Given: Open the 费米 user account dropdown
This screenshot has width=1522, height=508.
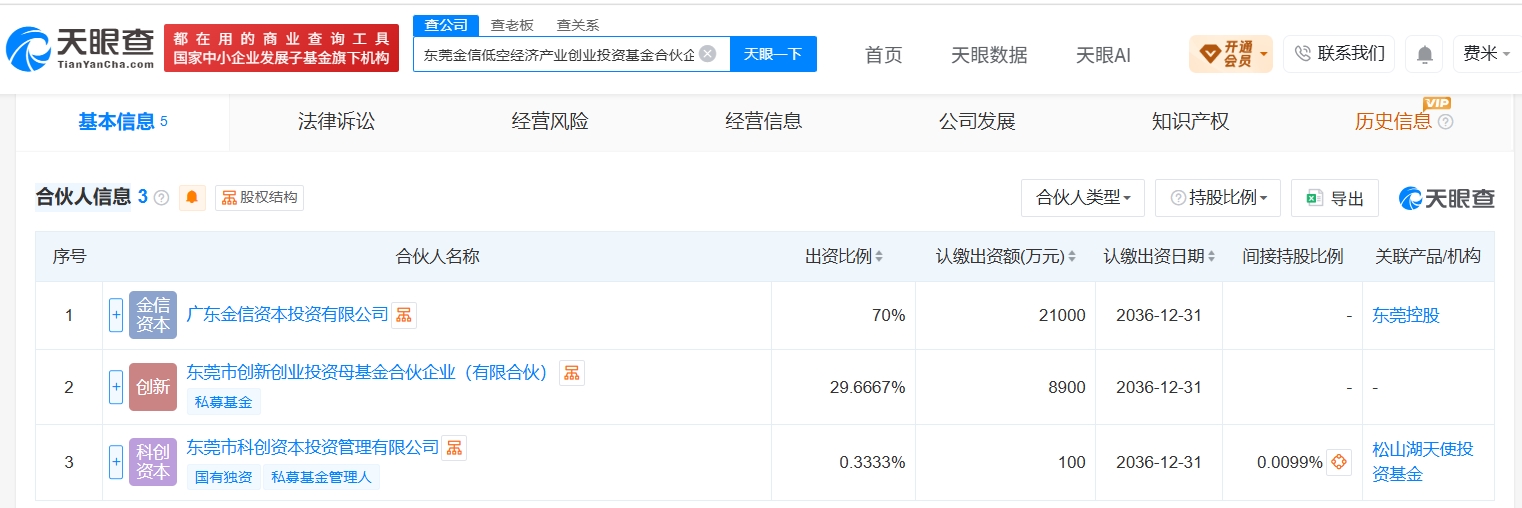Looking at the screenshot, I should 1486,54.
